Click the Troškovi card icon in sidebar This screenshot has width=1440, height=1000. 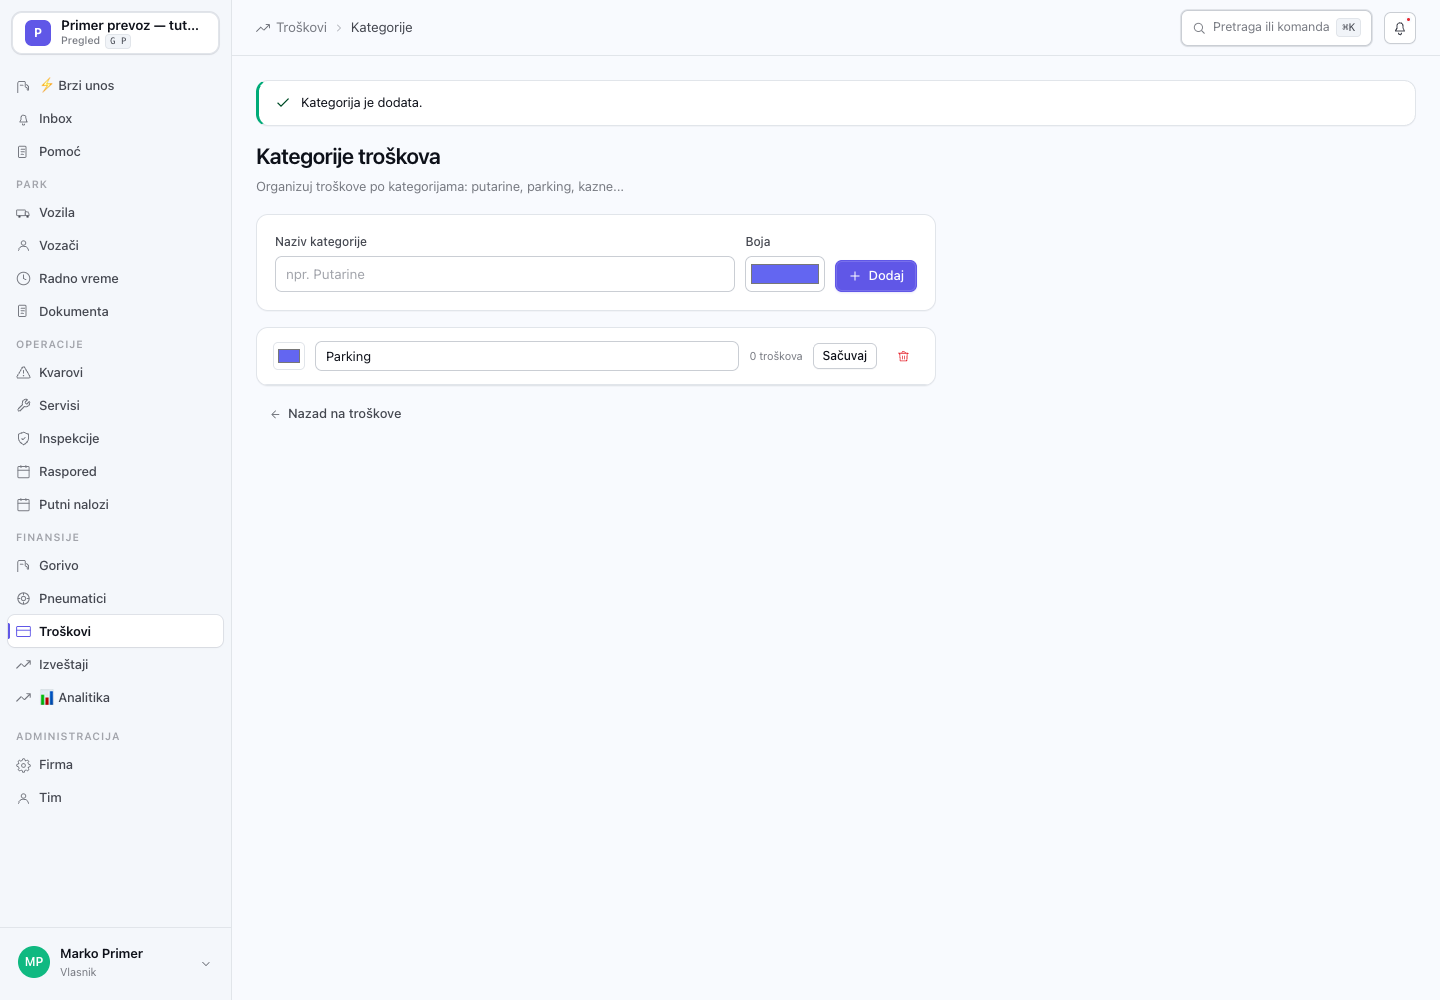[x=23, y=632]
